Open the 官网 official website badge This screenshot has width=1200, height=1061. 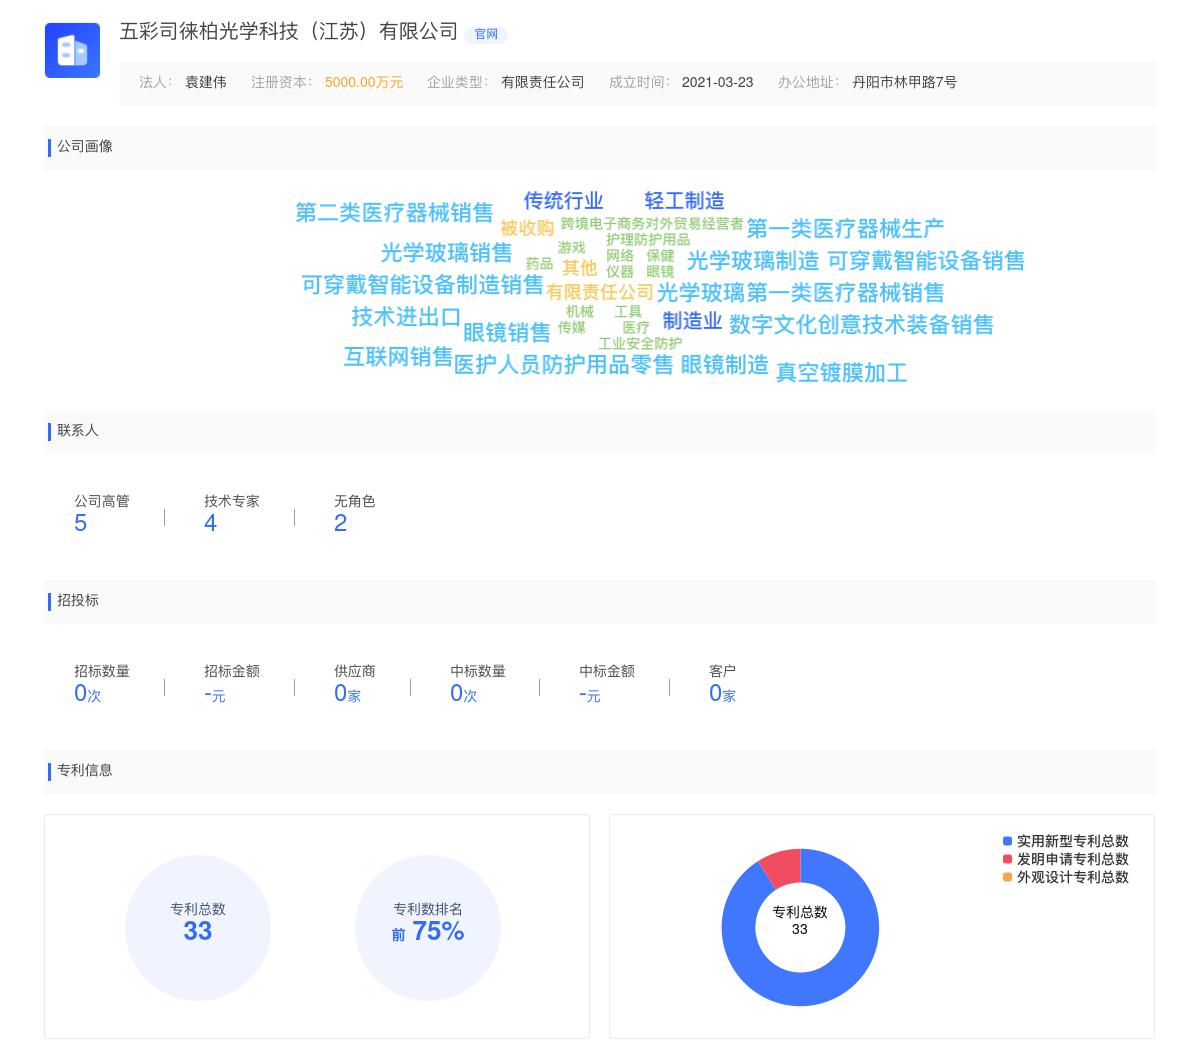coord(487,35)
